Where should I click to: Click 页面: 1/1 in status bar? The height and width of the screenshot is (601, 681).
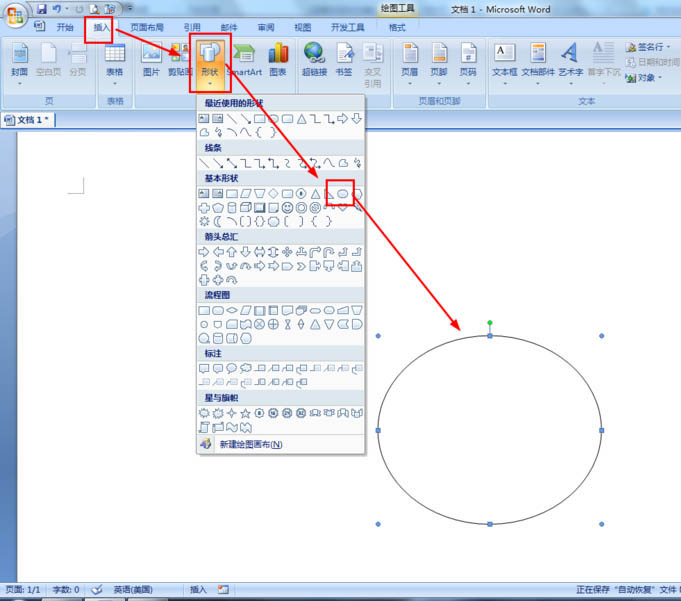click(x=23, y=589)
